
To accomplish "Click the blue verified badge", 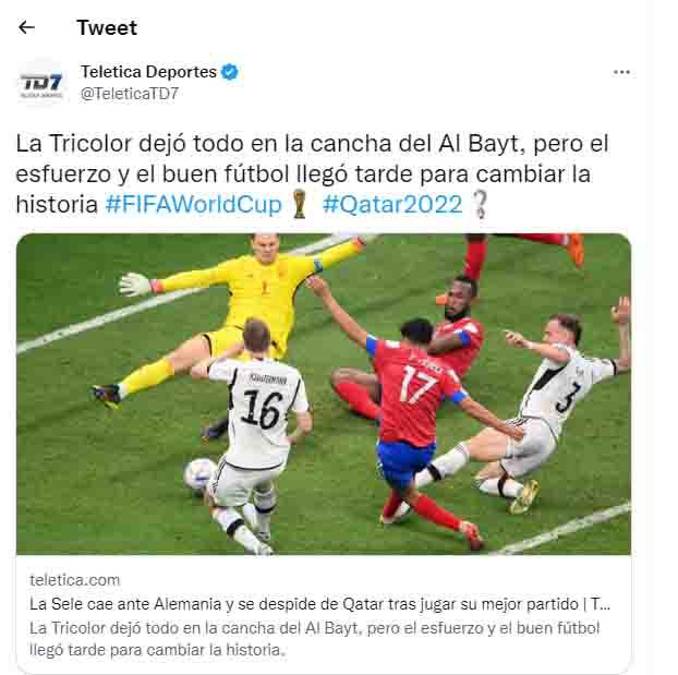I will pos(230,72).
